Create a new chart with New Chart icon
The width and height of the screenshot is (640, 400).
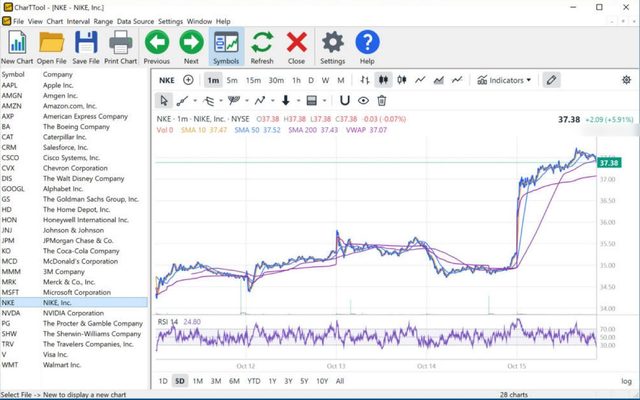click(17, 47)
